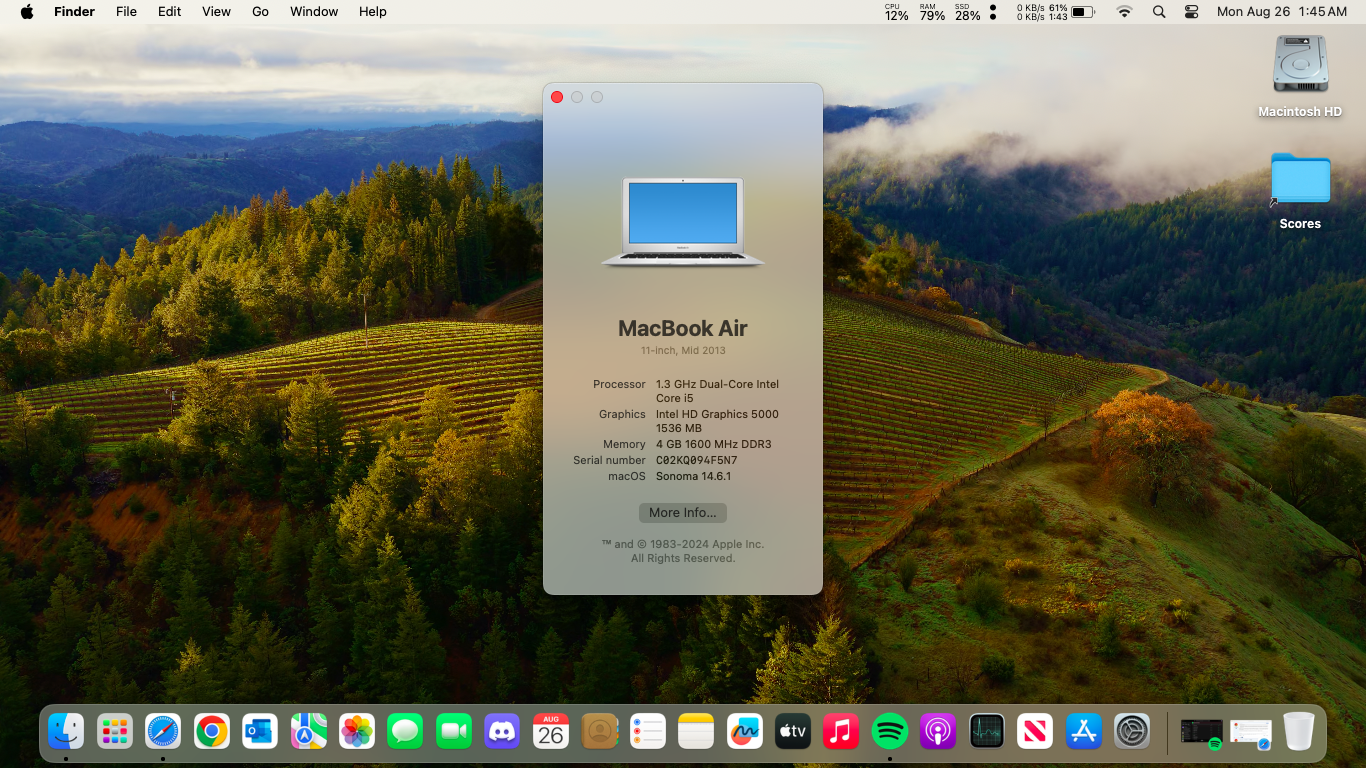Open the Apple menu
The image size is (1366, 768).
[27, 12]
